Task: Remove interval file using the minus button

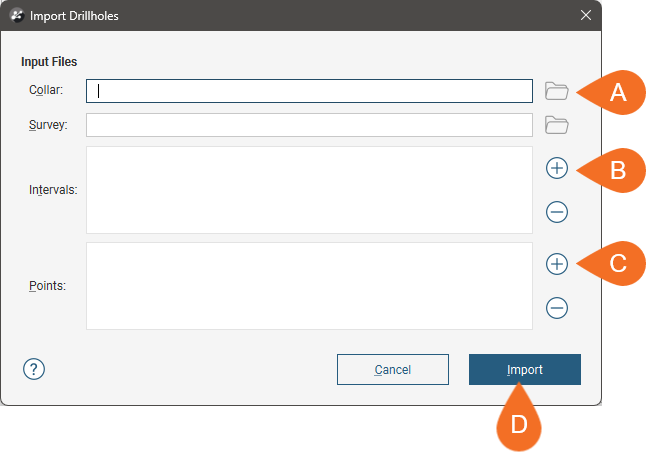Action: tap(557, 211)
